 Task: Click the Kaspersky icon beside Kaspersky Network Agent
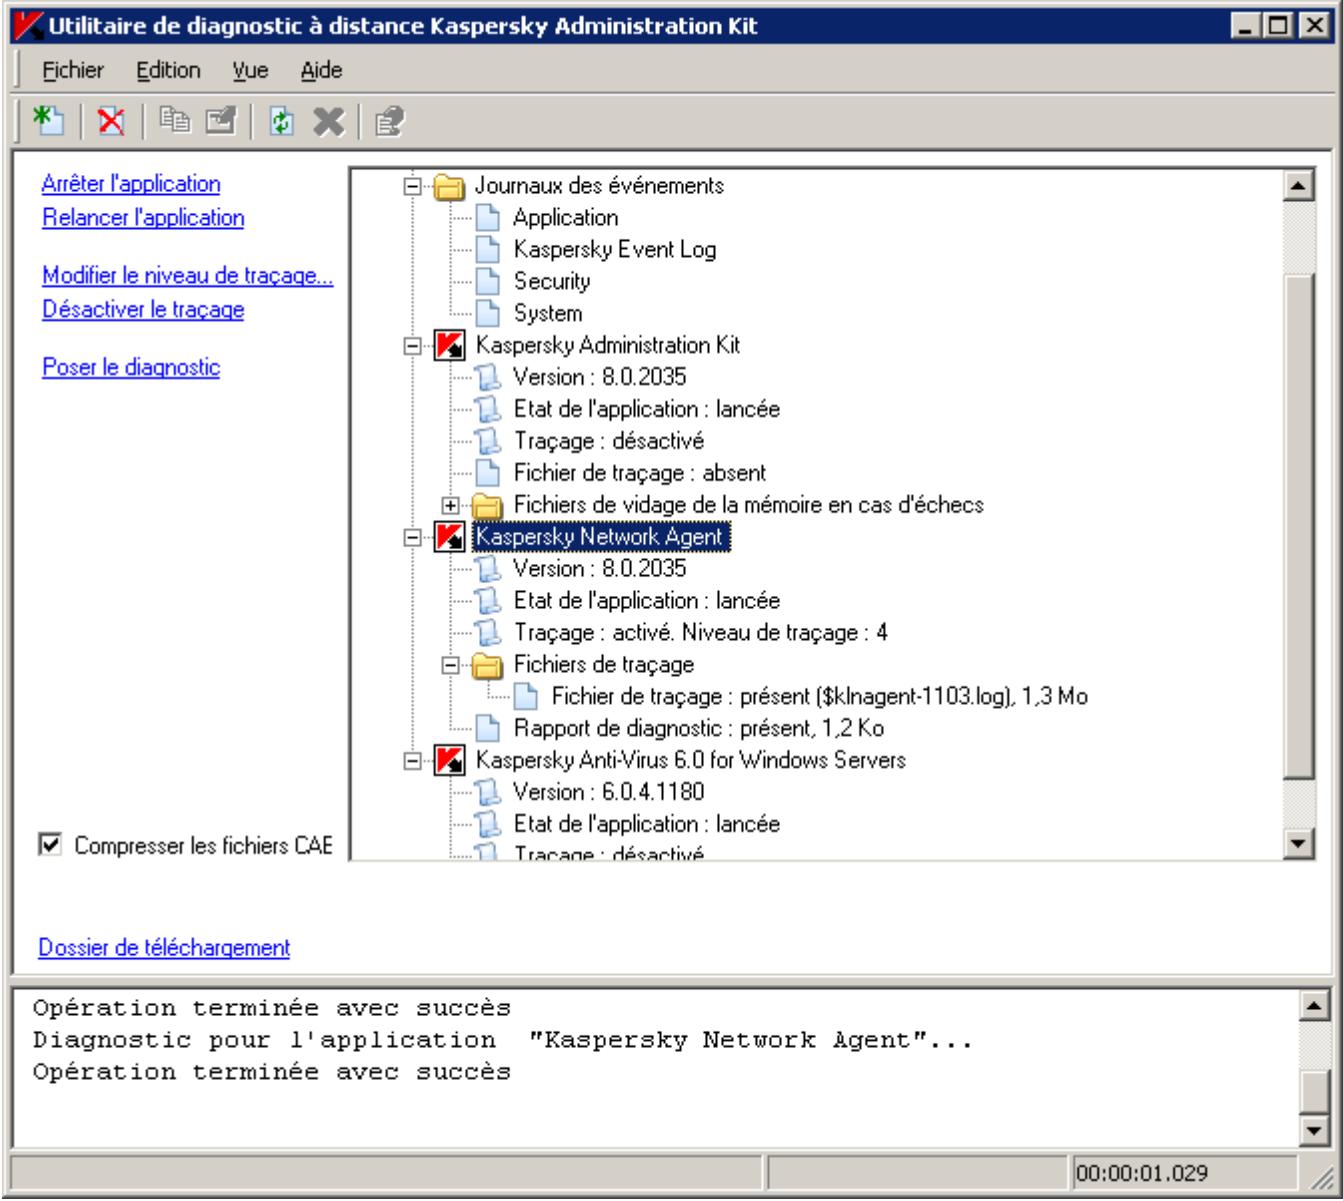[449, 538]
